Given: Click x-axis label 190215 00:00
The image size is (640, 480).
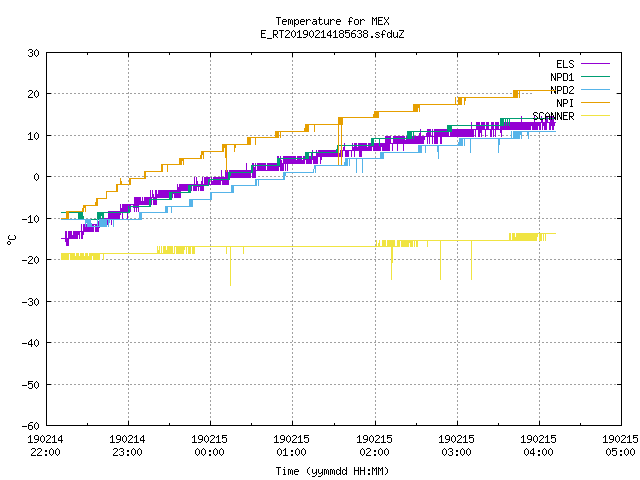Looking at the screenshot, I should point(209,445).
